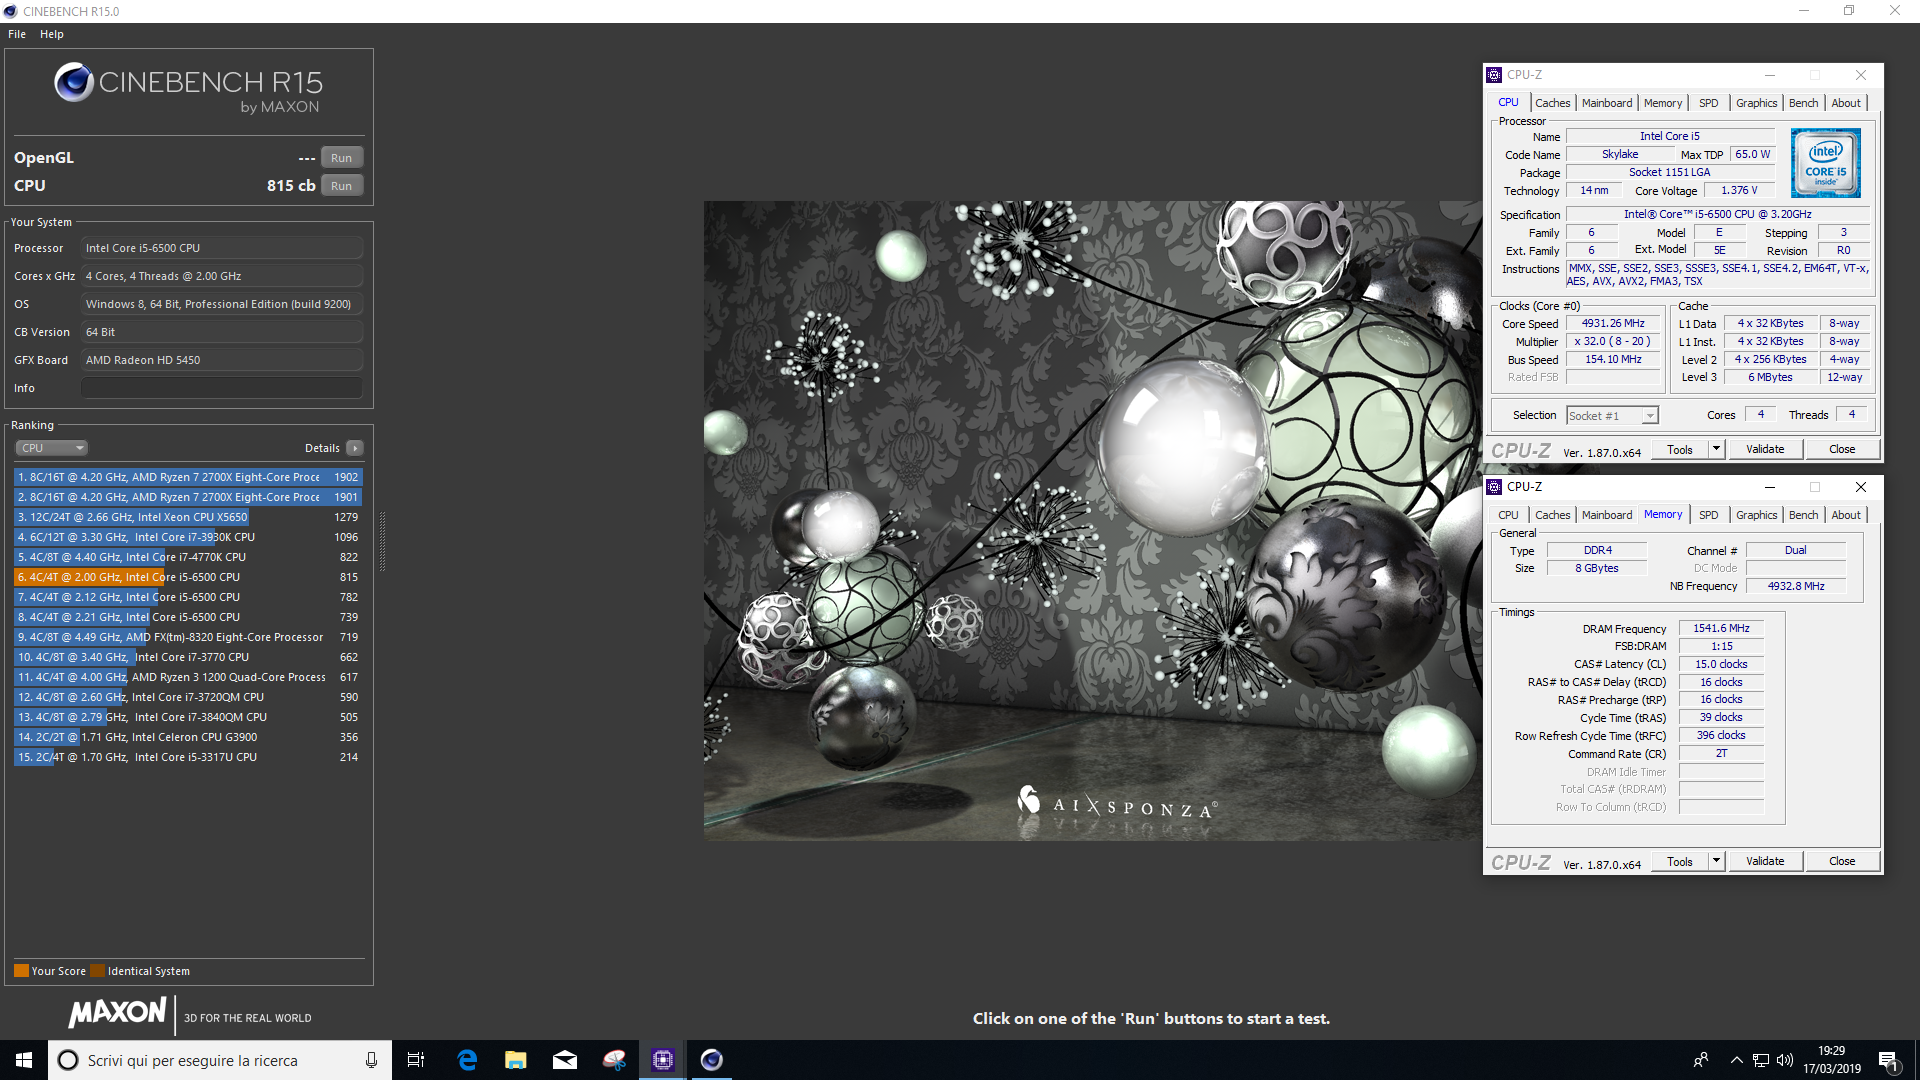Click Cinebench title bar app icon
Screen dimensions: 1920x1080
tap(10, 11)
